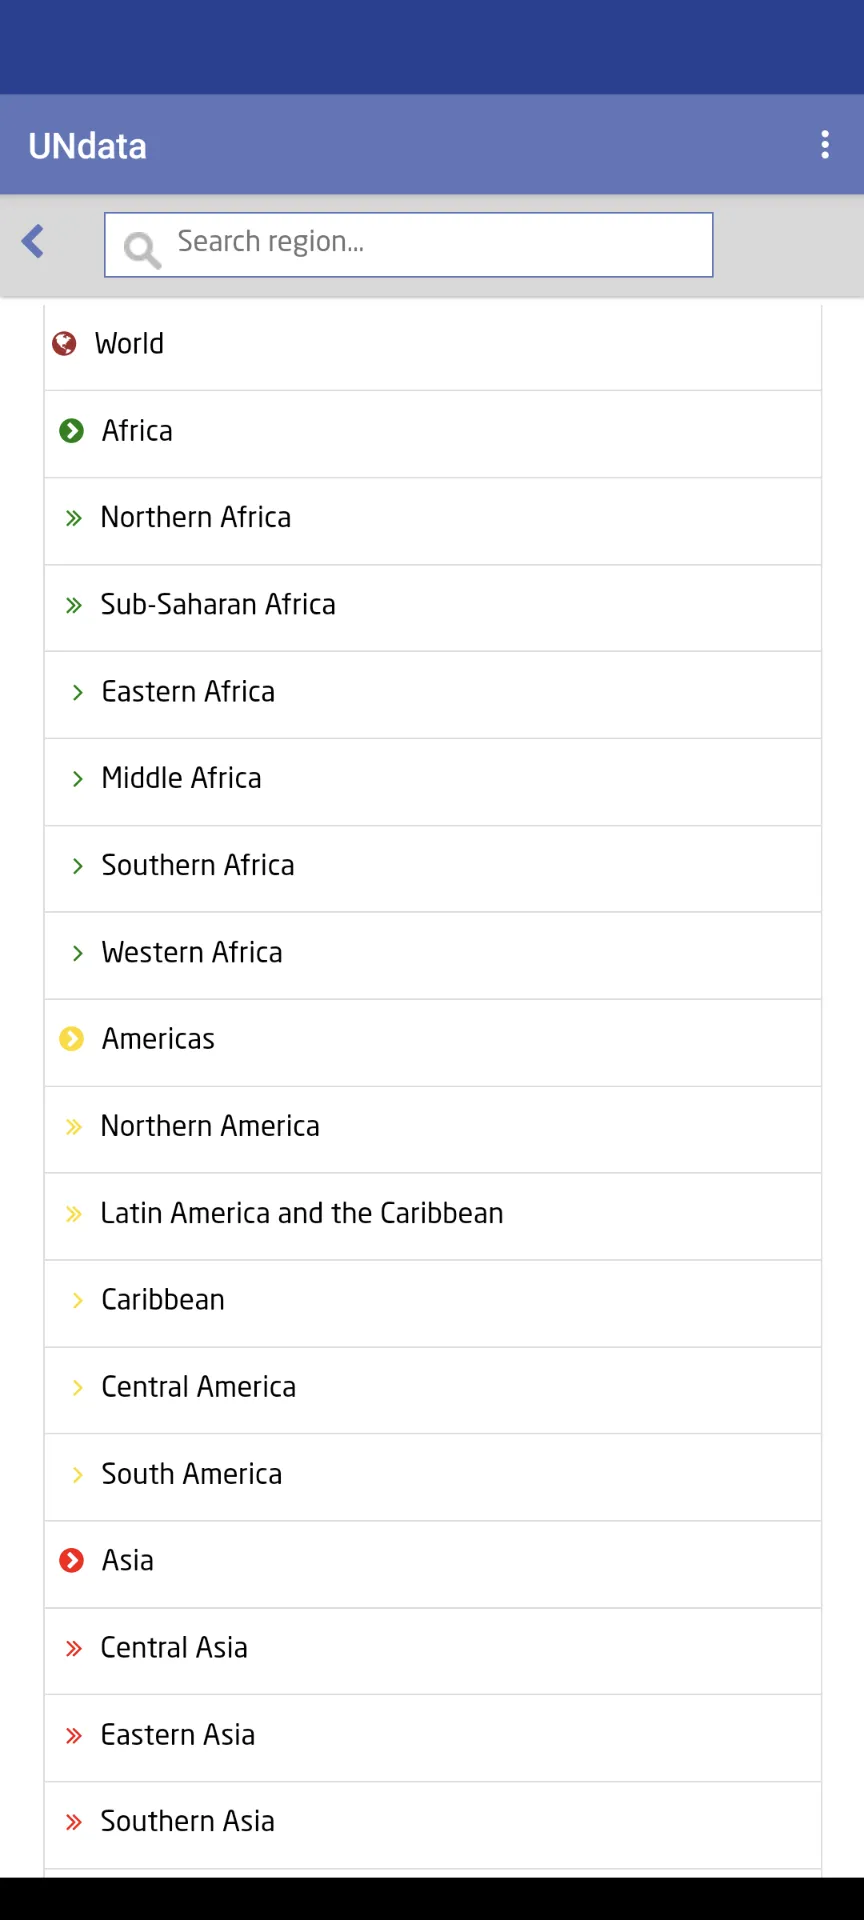Click the red circle icon beside Asia

[71, 1560]
